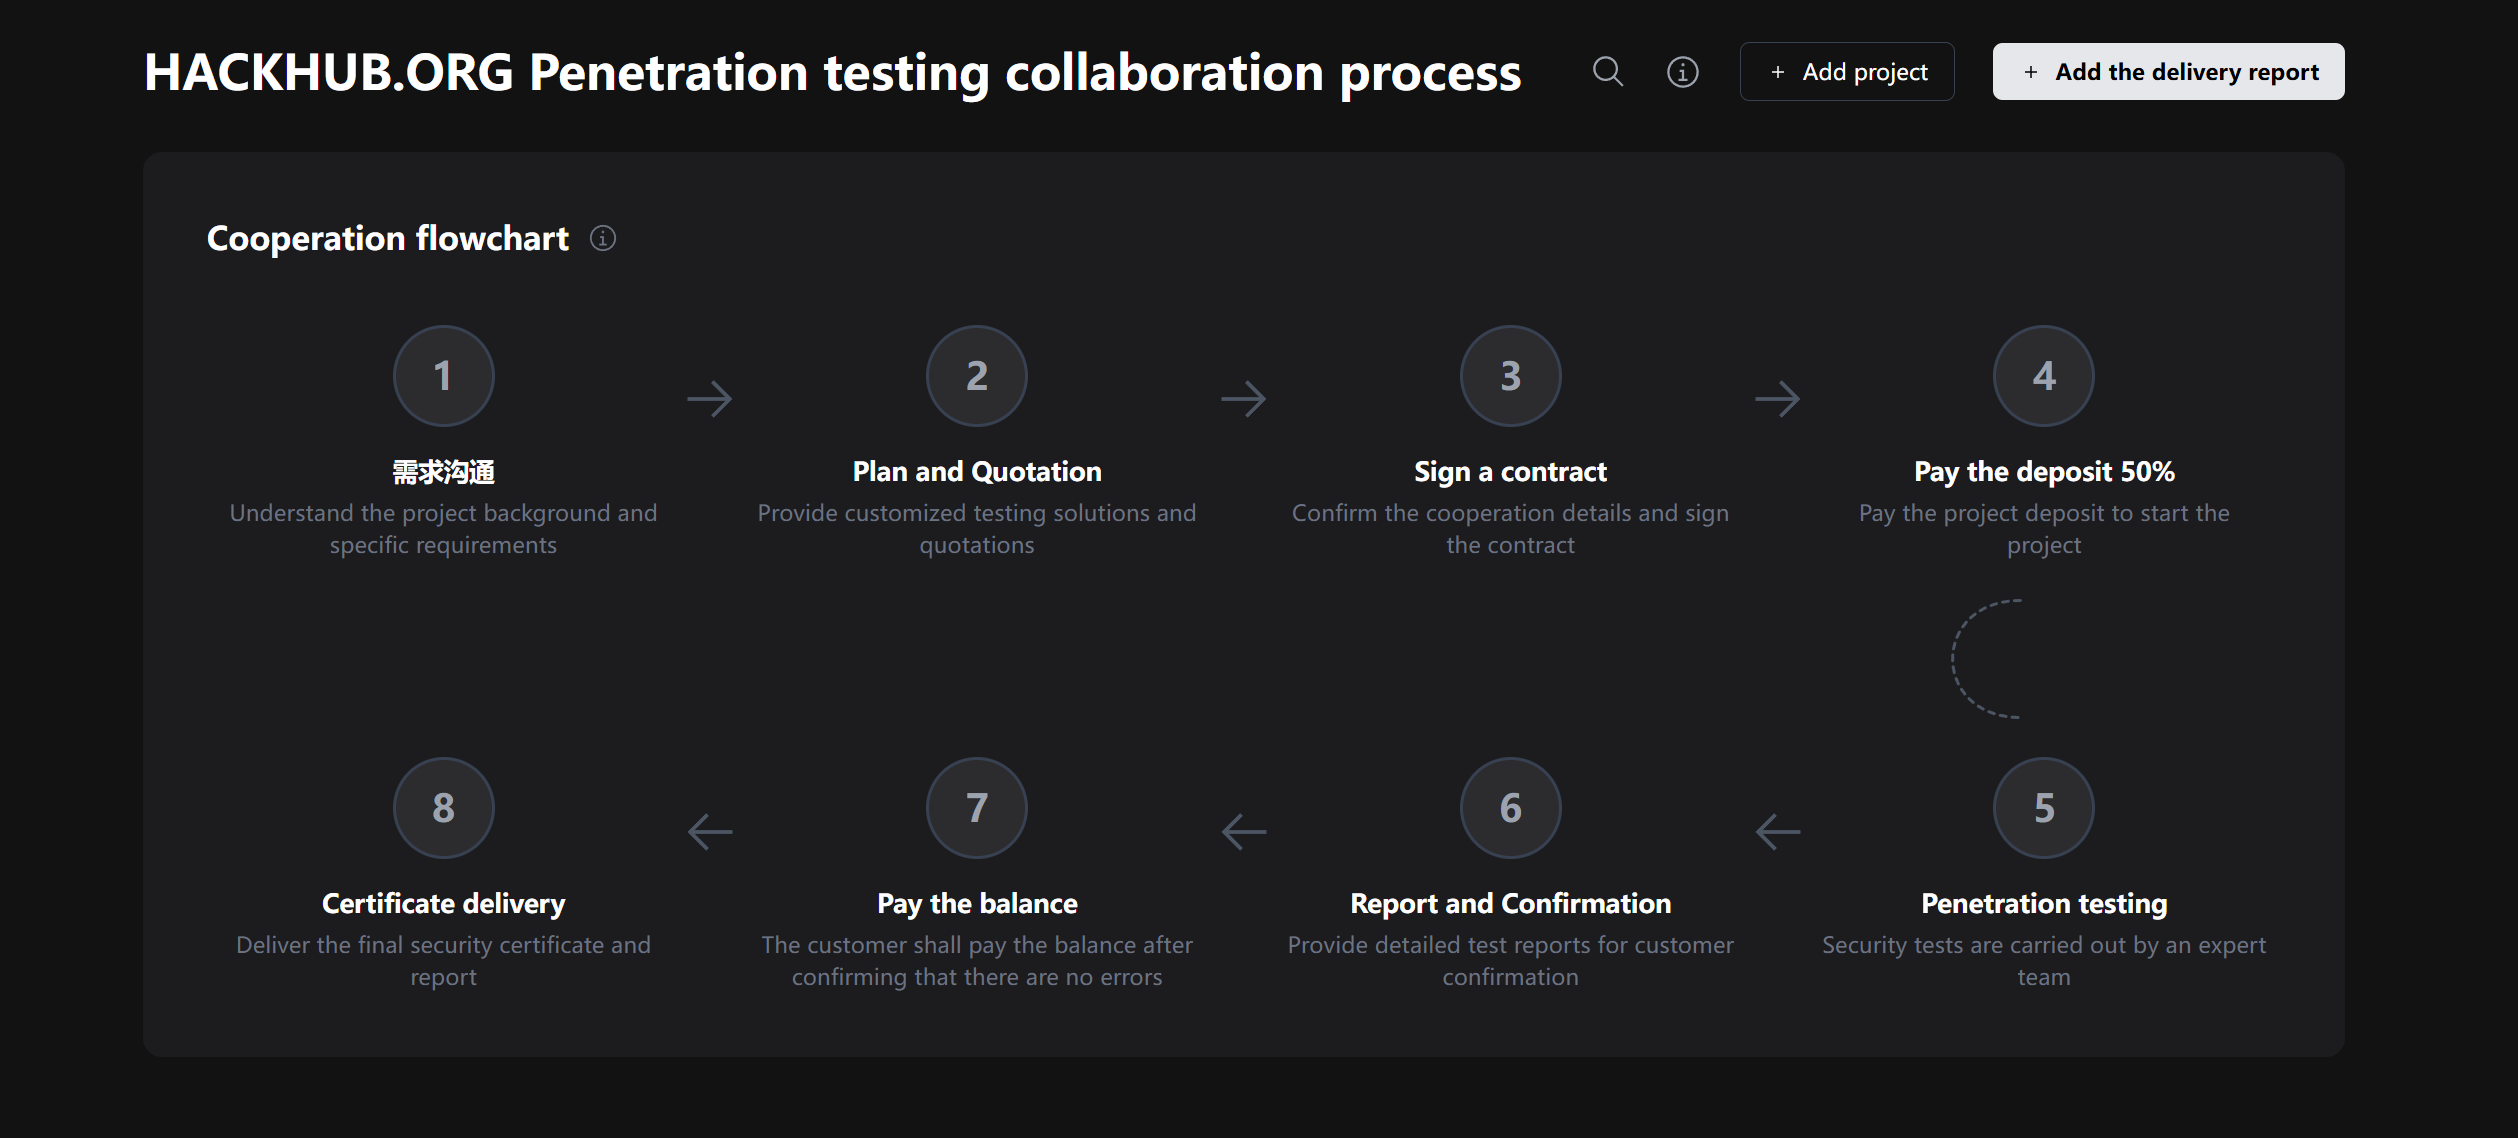Click step 5 Penetration testing circle
2518x1138 pixels.
pyautogui.click(x=2043, y=808)
